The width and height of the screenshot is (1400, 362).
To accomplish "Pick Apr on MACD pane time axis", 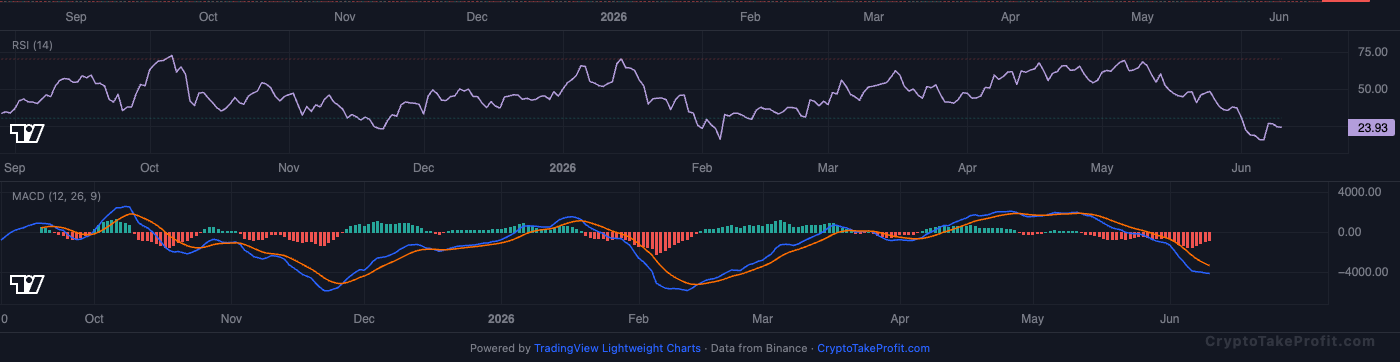I will click(900, 319).
